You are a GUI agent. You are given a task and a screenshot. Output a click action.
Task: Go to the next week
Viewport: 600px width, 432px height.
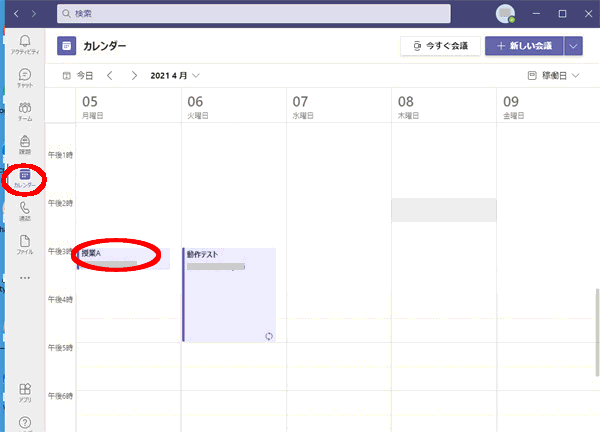coord(133,75)
